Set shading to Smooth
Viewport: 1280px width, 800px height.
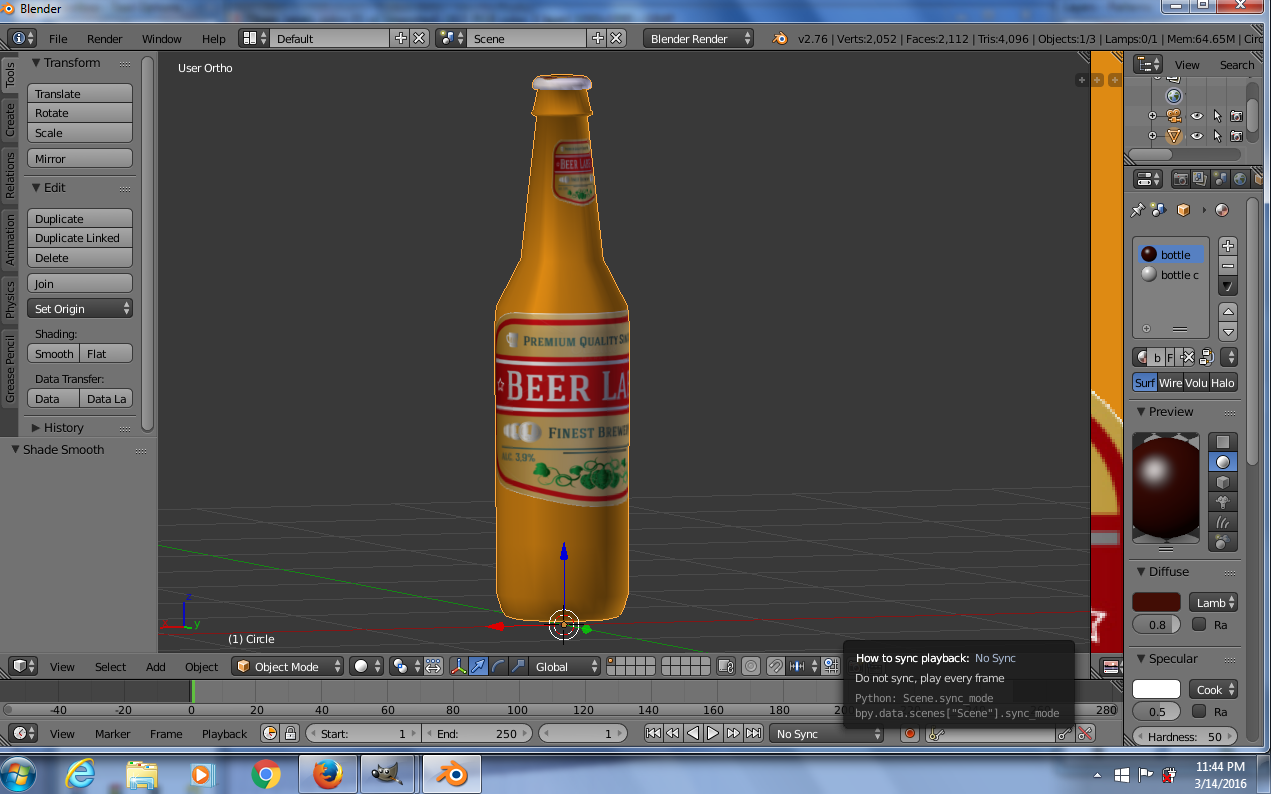tap(54, 354)
